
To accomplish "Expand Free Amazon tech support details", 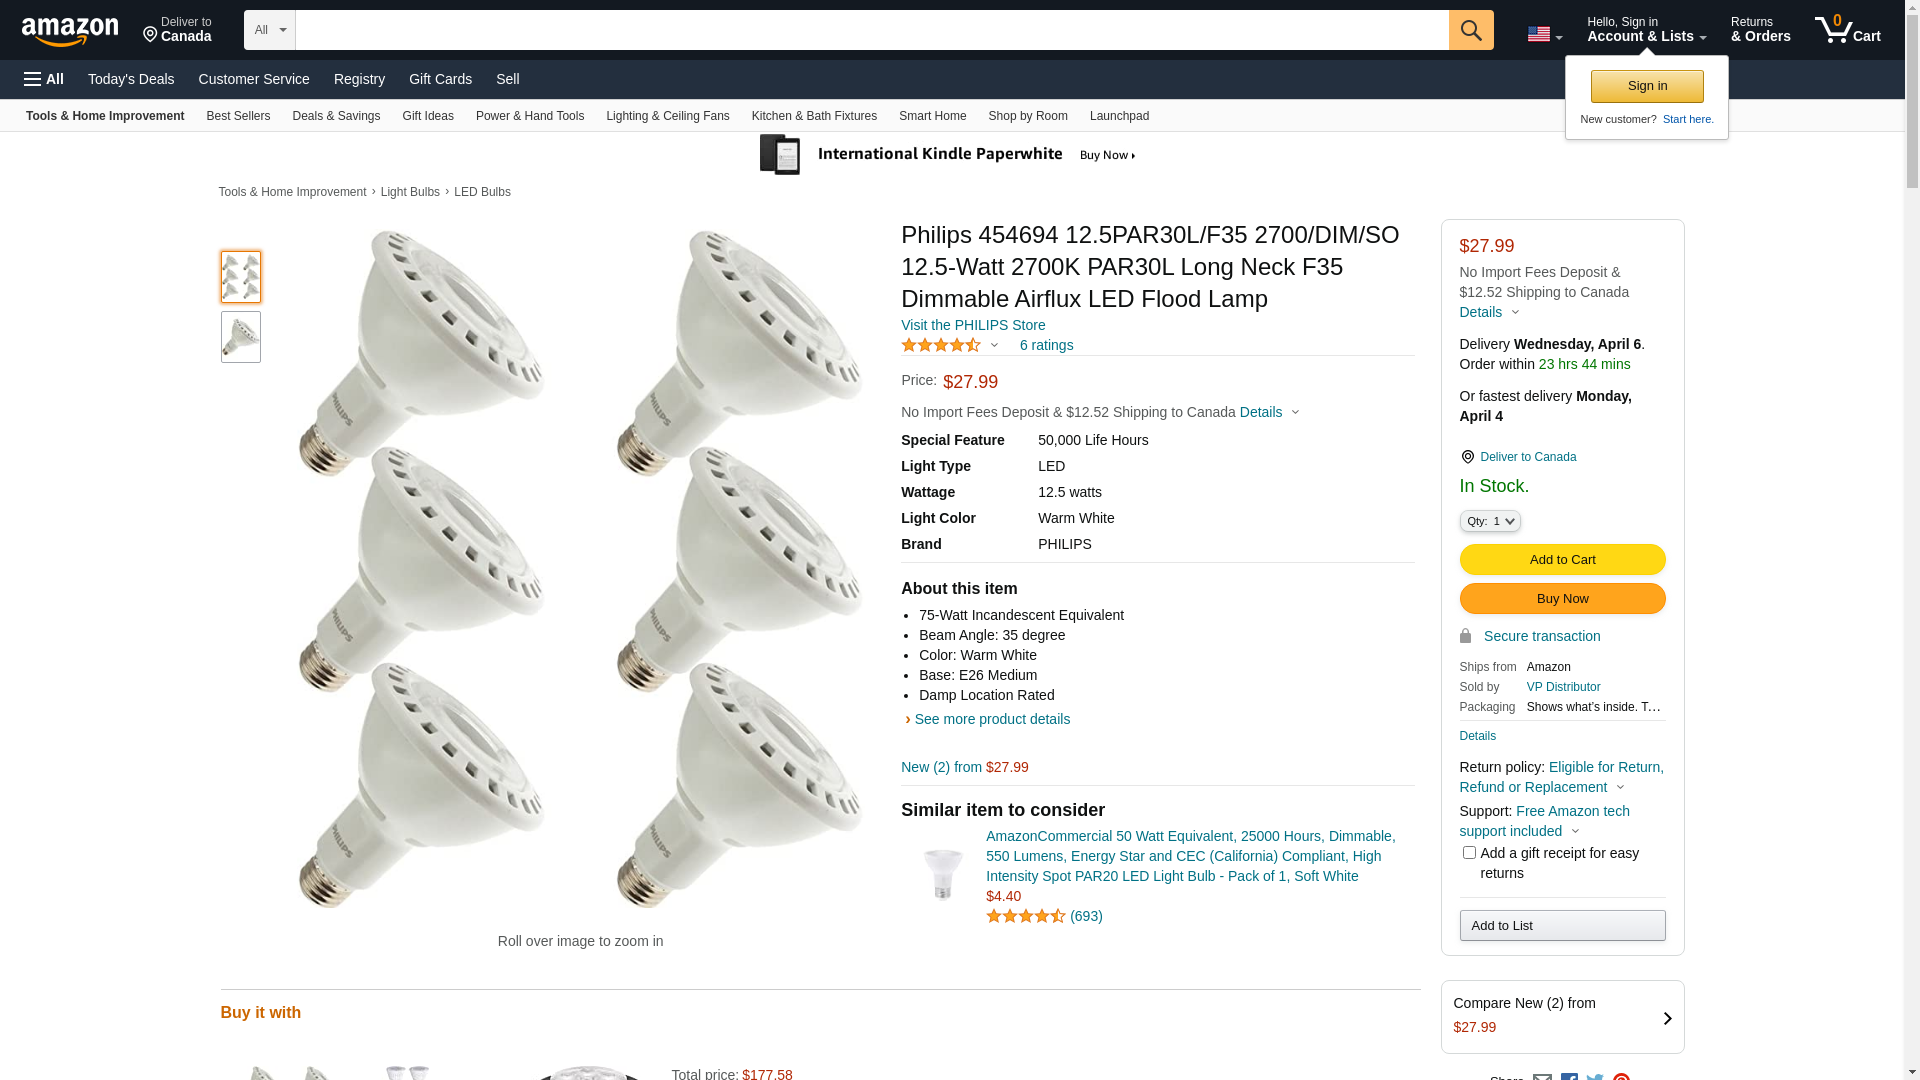I will coord(1575,831).
